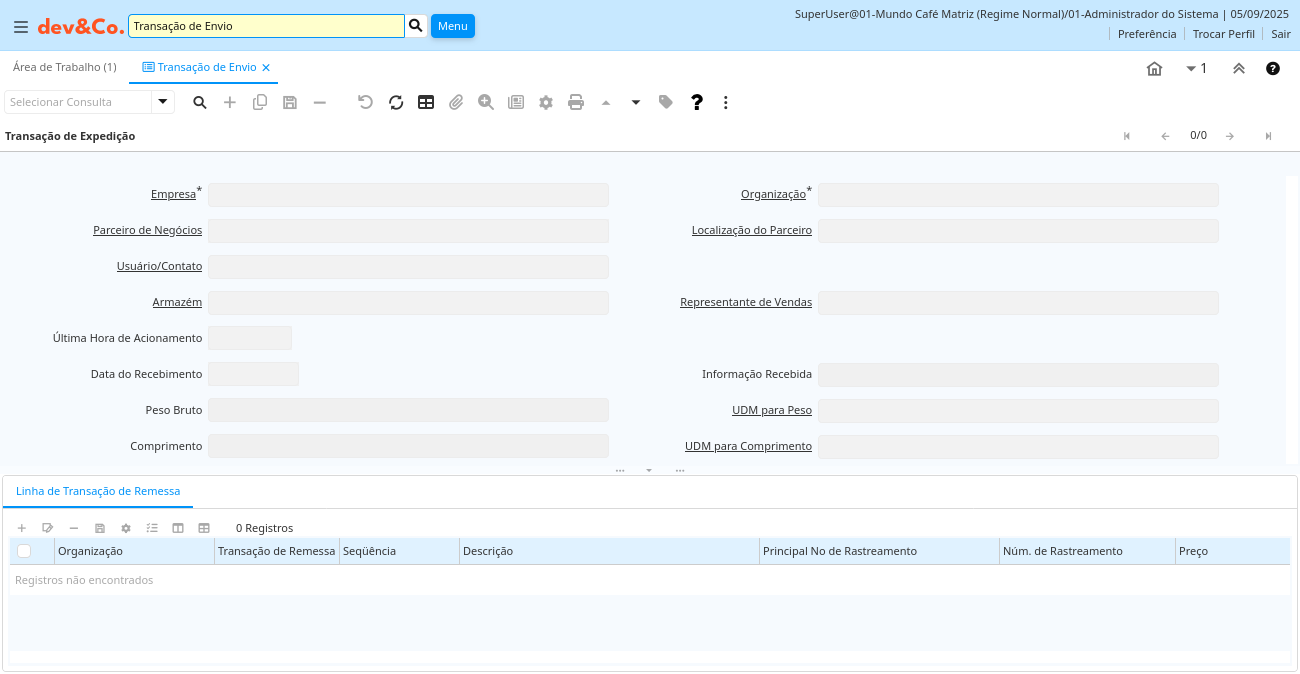Screen dimensions: 1300x674
Task: Expand the Selecionar Consulta dropdown
Action: (x=163, y=102)
